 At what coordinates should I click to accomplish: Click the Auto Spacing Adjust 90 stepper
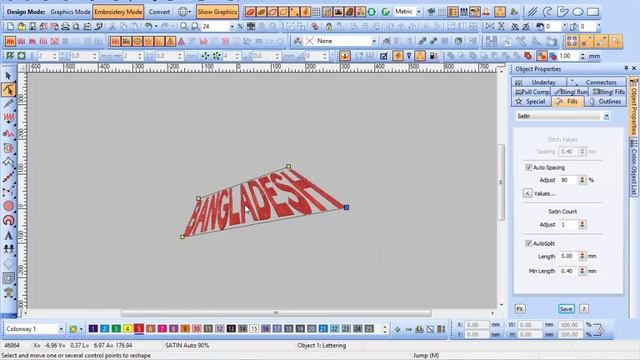coord(582,180)
